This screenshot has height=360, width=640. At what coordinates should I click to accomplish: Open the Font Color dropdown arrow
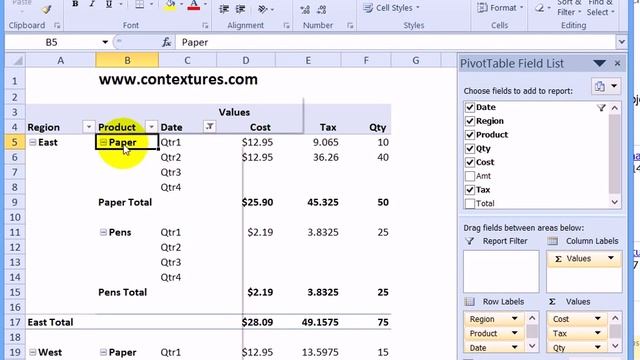tap(205, 4)
